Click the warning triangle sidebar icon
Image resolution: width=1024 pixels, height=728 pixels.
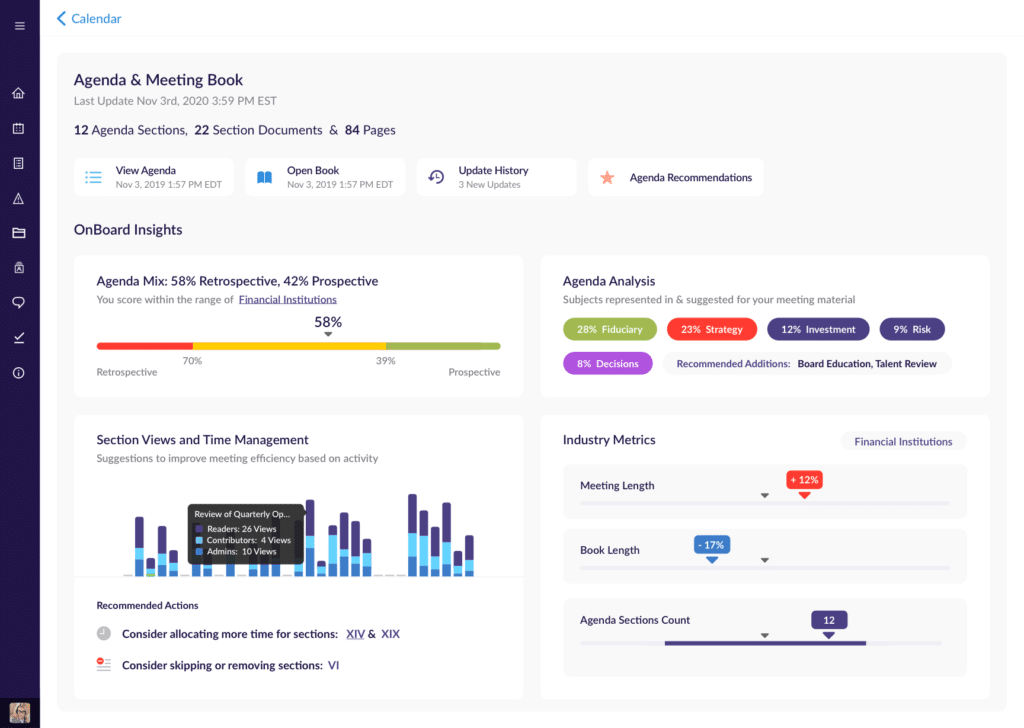point(18,197)
